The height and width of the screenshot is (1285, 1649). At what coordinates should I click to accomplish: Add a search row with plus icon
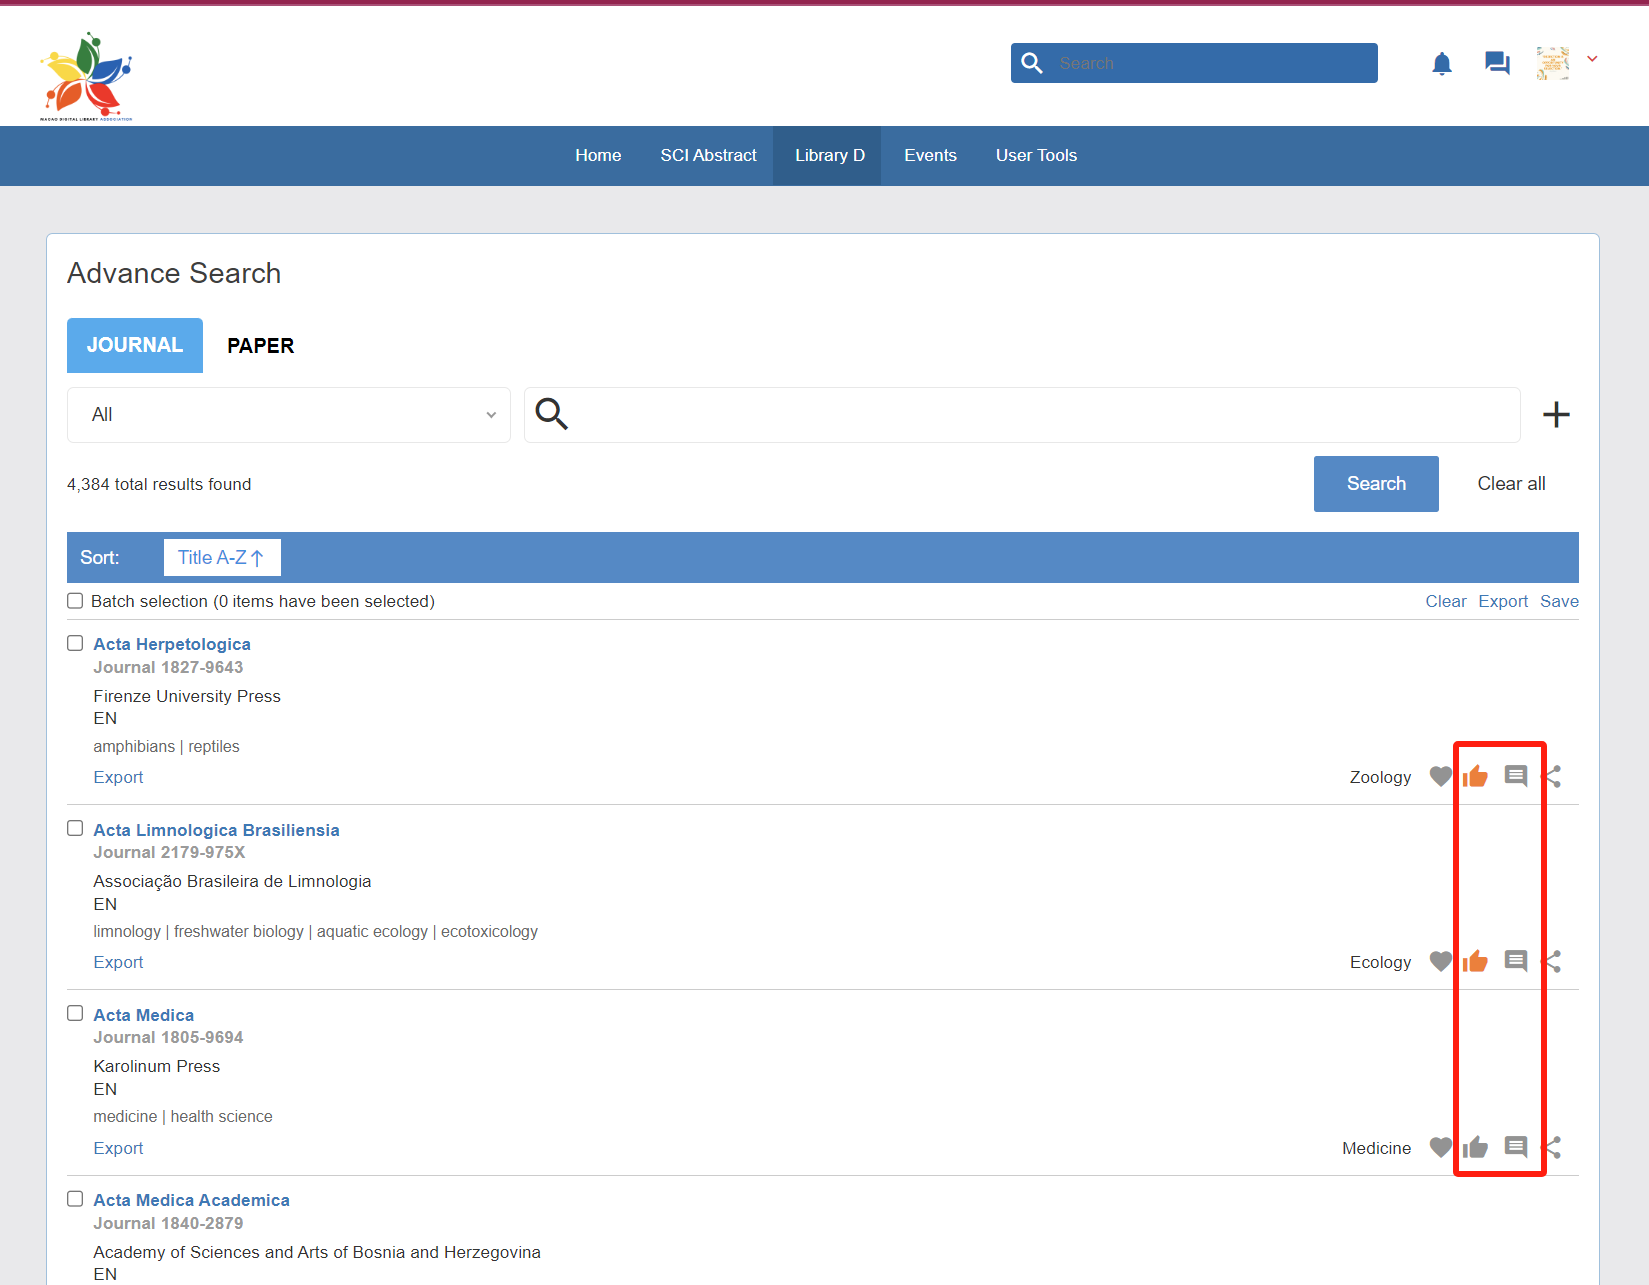pyautogui.click(x=1556, y=414)
